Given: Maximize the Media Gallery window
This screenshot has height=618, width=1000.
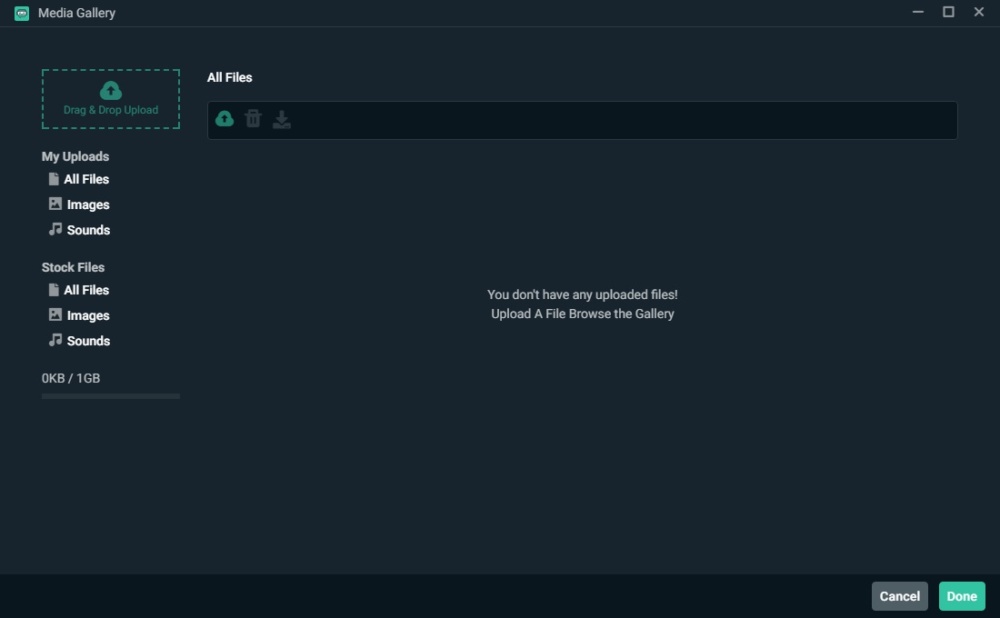Looking at the screenshot, I should [948, 12].
